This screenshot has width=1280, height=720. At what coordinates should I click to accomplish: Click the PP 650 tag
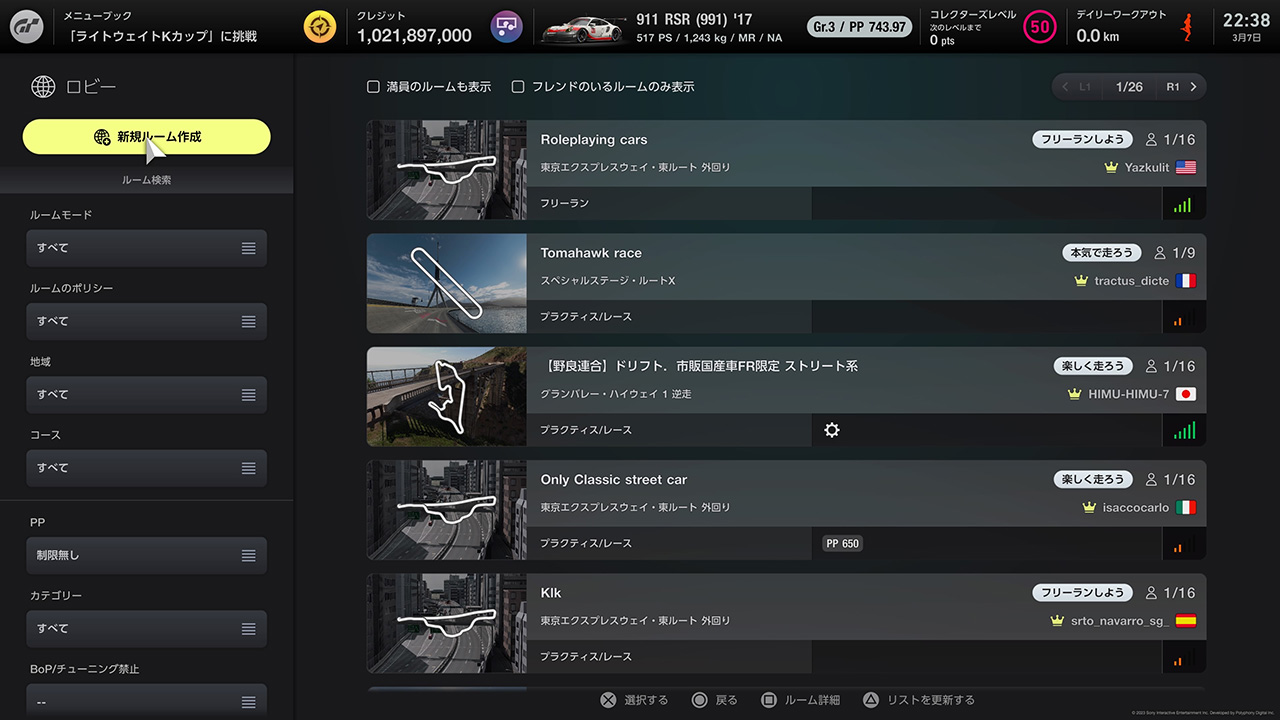842,544
